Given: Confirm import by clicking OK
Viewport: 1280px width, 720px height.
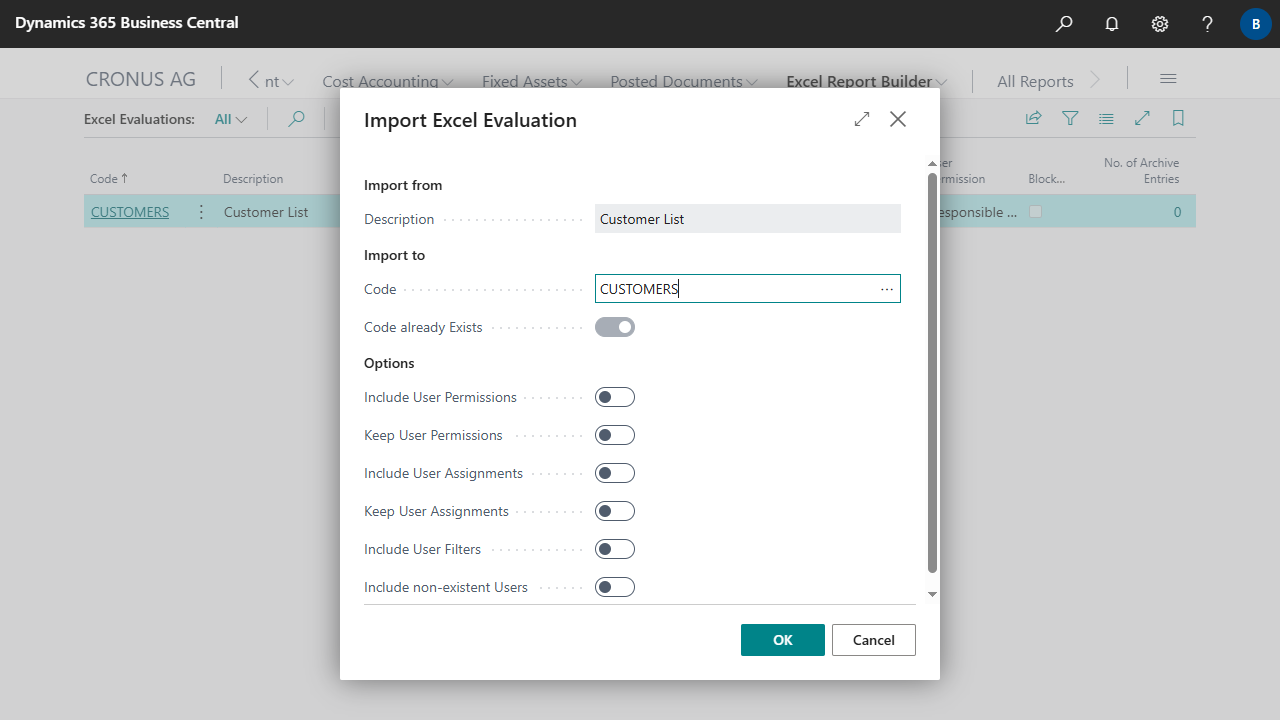Looking at the screenshot, I should (x=782, y=639).
